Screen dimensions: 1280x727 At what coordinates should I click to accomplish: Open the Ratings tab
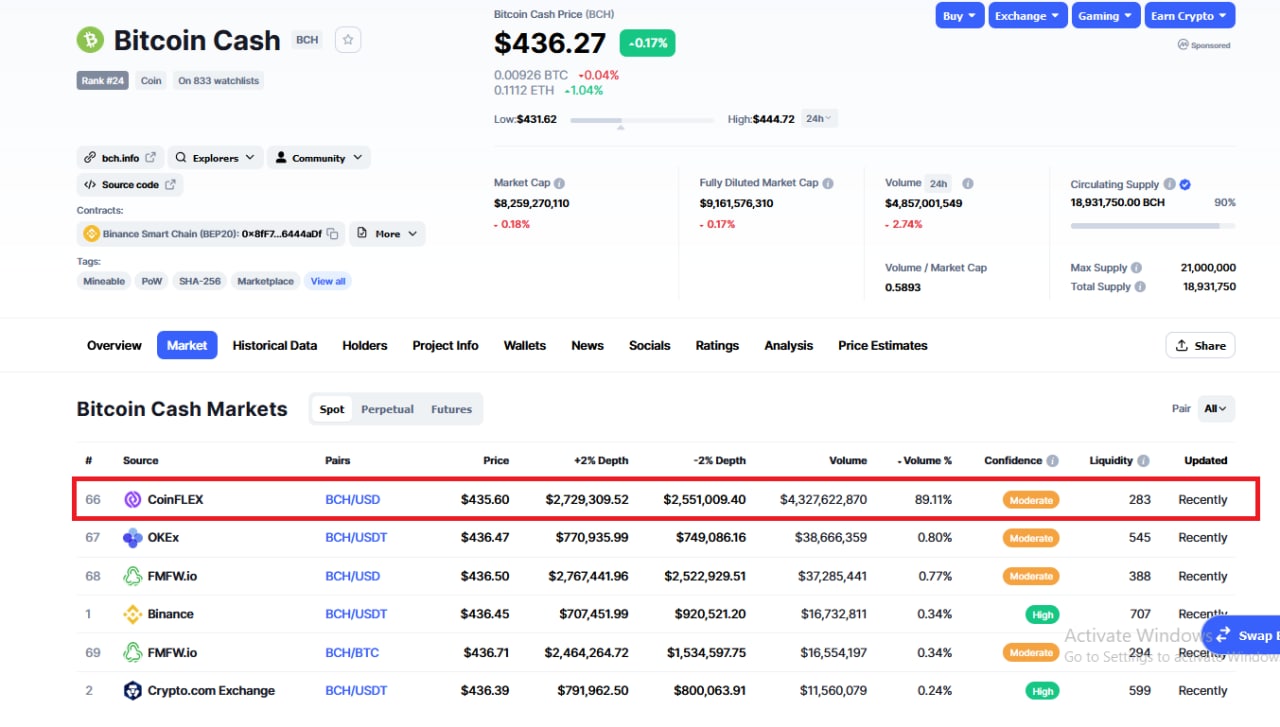[717, 345]
